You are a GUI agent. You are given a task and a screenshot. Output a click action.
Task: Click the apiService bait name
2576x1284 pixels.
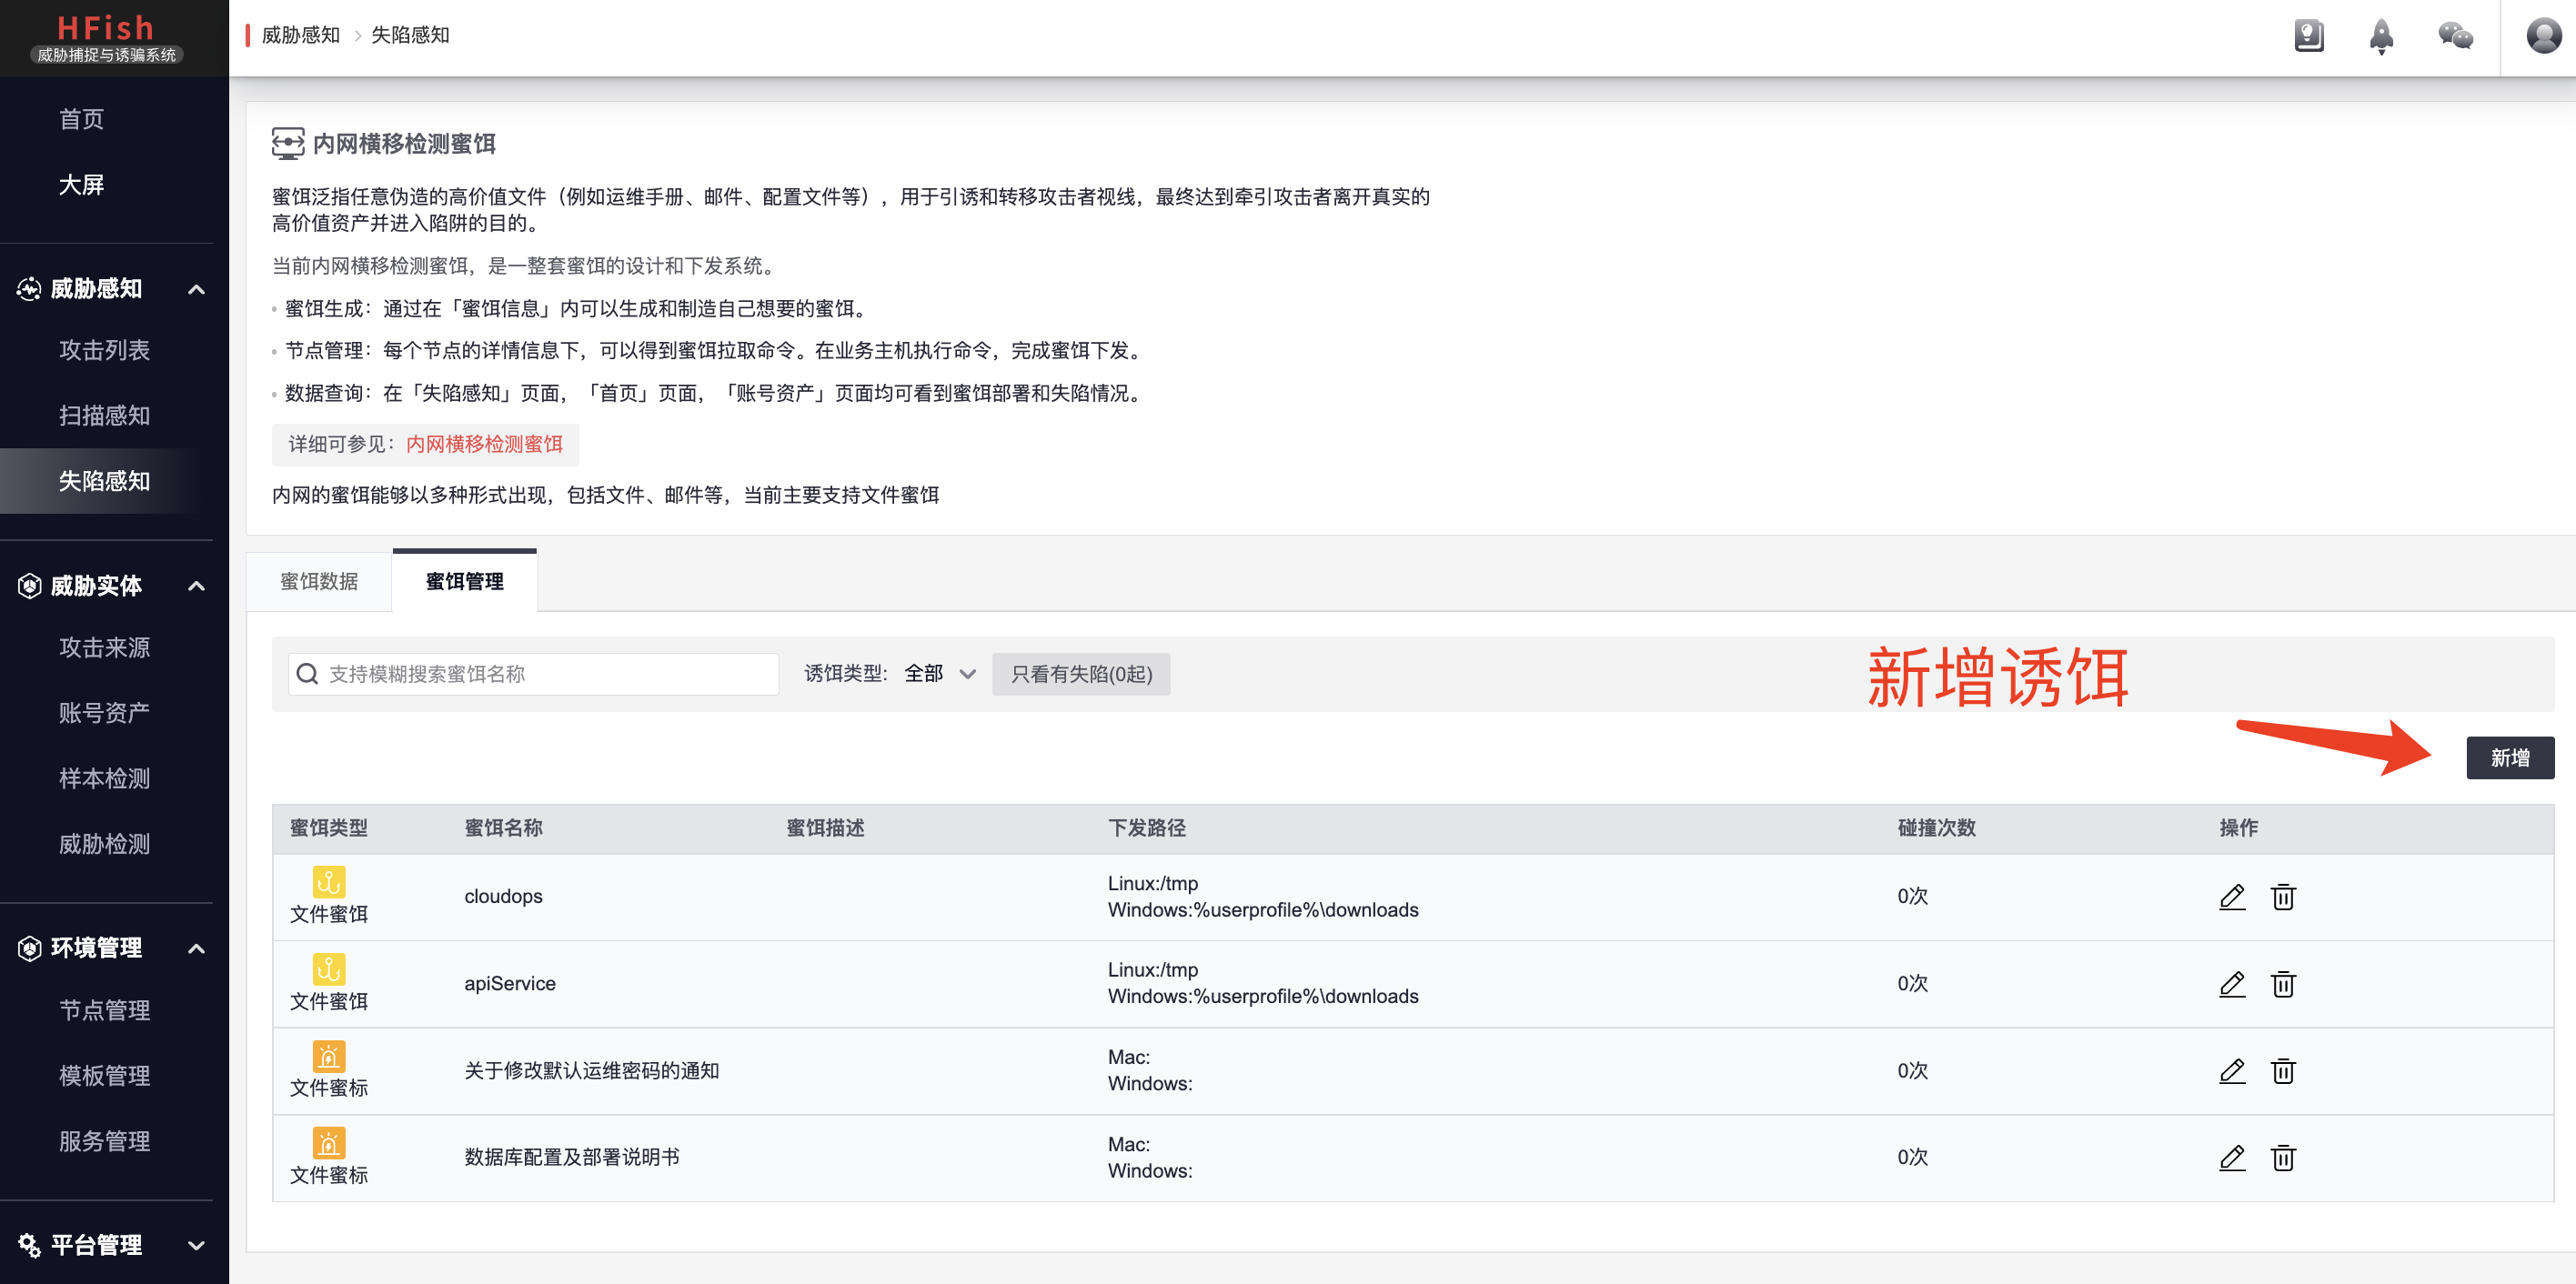(509, 983)
